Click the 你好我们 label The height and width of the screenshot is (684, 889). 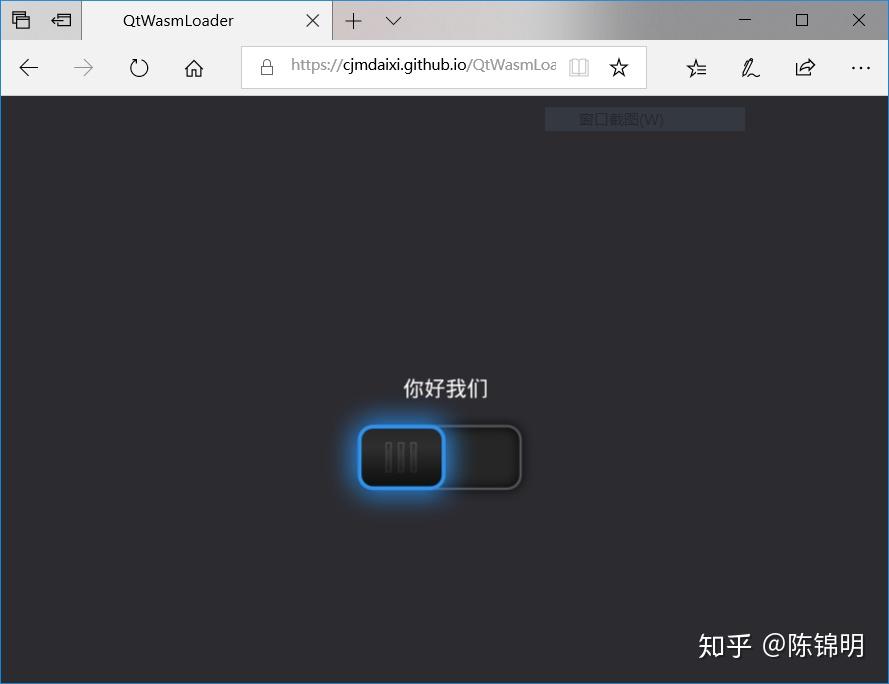[443, 388]
